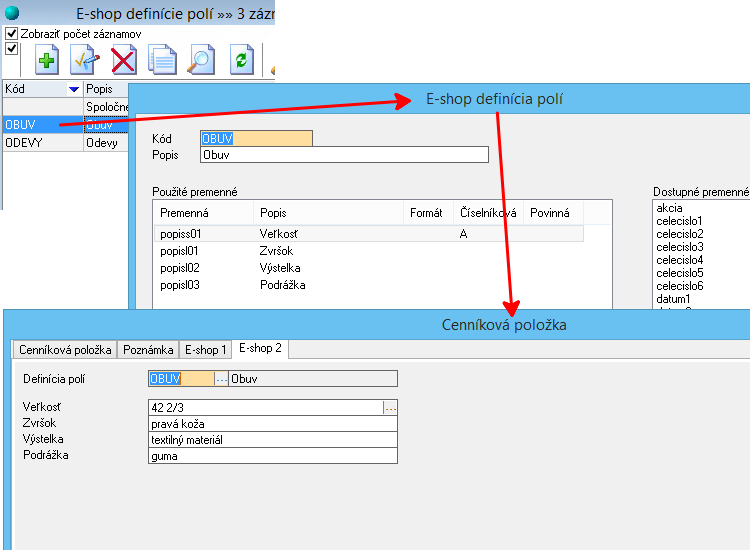Open the E-shop 1 tab

205,349
